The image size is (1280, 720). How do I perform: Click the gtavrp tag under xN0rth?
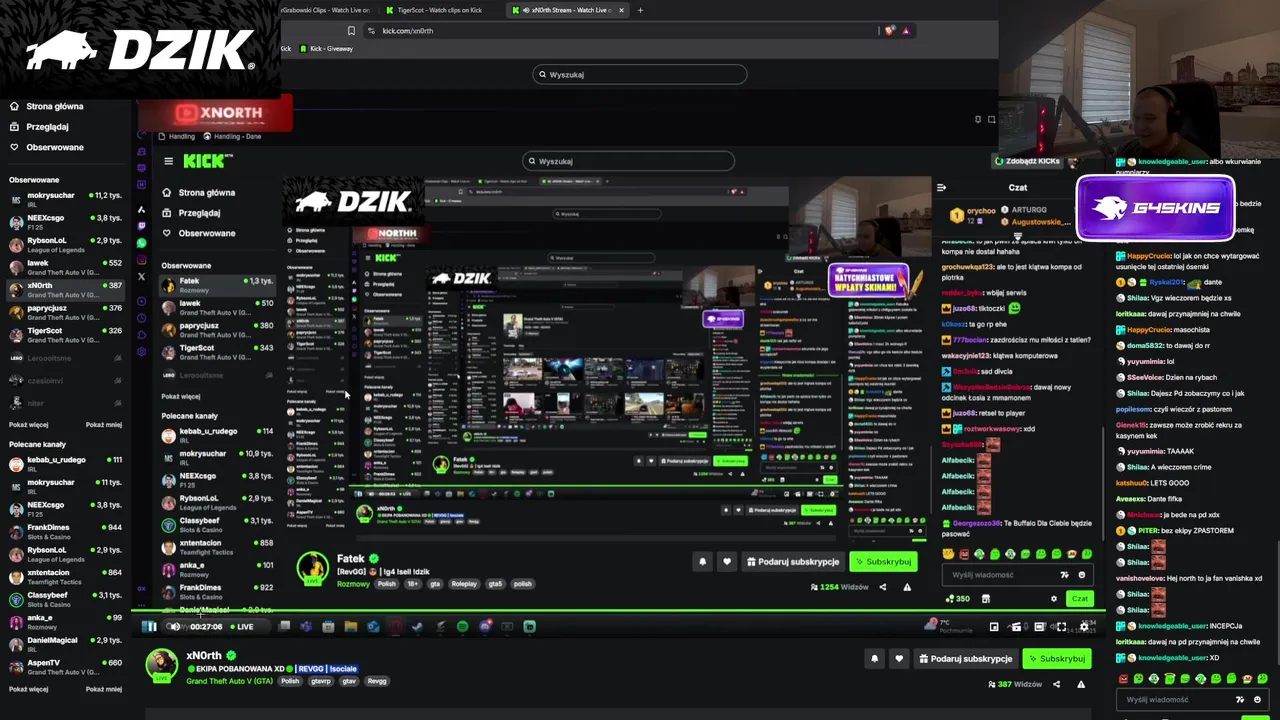point(321,681)
